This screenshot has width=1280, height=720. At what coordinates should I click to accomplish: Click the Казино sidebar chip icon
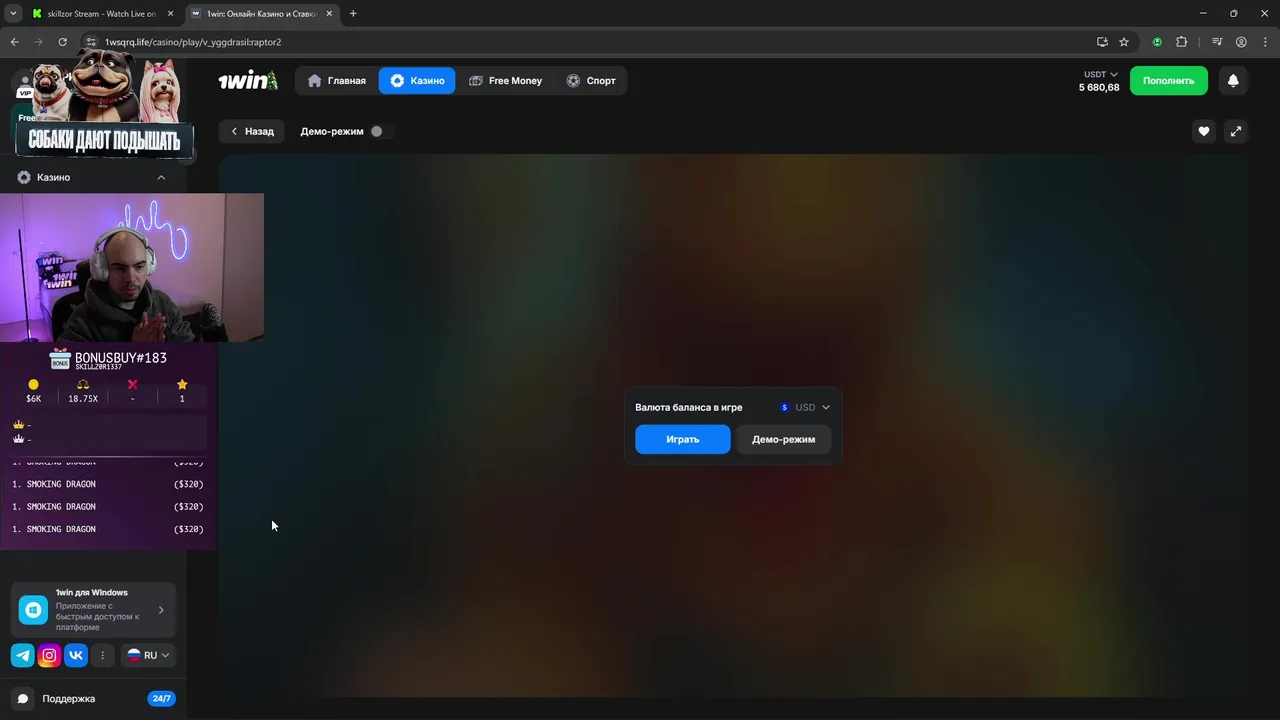point(24,177)
